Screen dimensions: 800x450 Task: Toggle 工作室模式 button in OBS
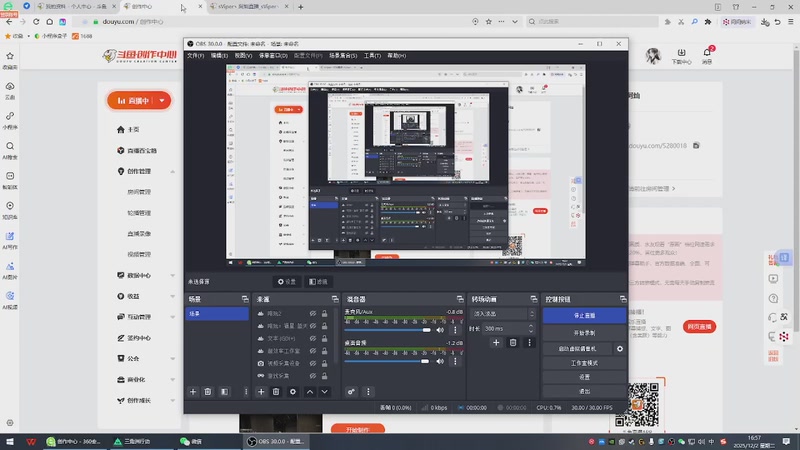coord(584,363)
